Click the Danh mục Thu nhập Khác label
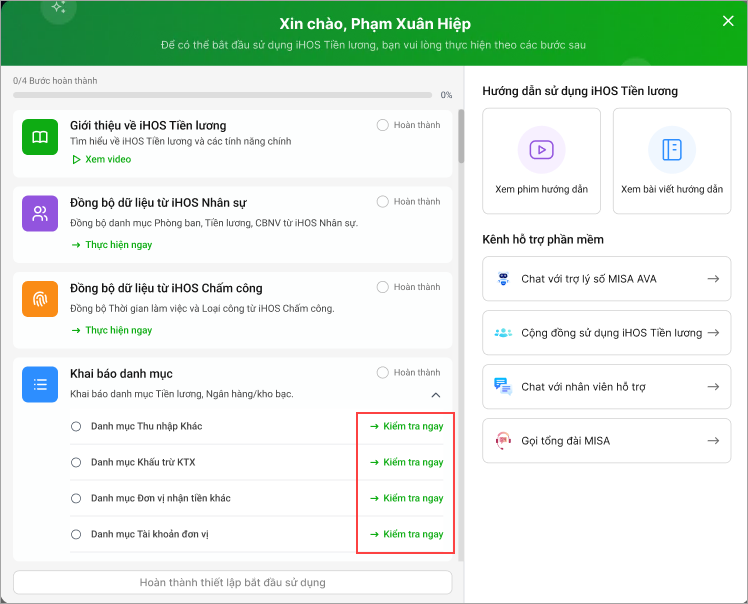The height and width of the screenshot is (604, 748). click(x=146, y=426)
